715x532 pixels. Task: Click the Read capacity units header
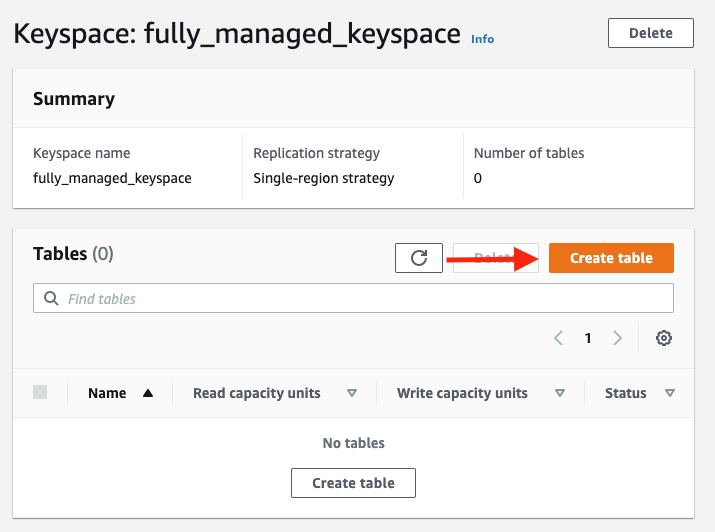pyautogui.click(x=257, y=393)
